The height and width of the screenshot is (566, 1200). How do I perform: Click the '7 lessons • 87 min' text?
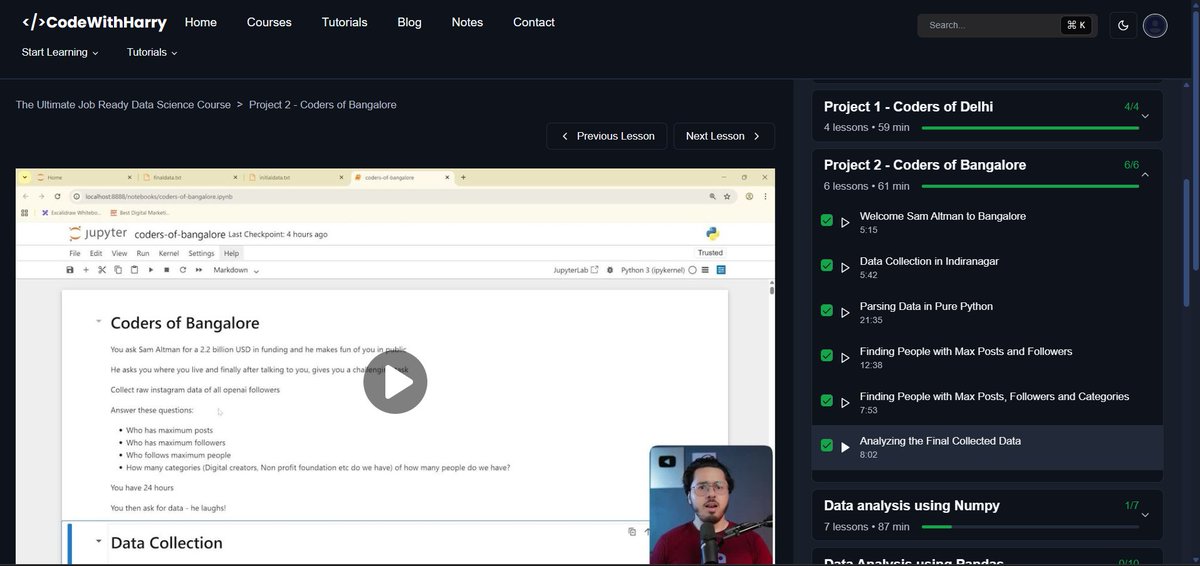pyautogui.click(x=866, y=527)
